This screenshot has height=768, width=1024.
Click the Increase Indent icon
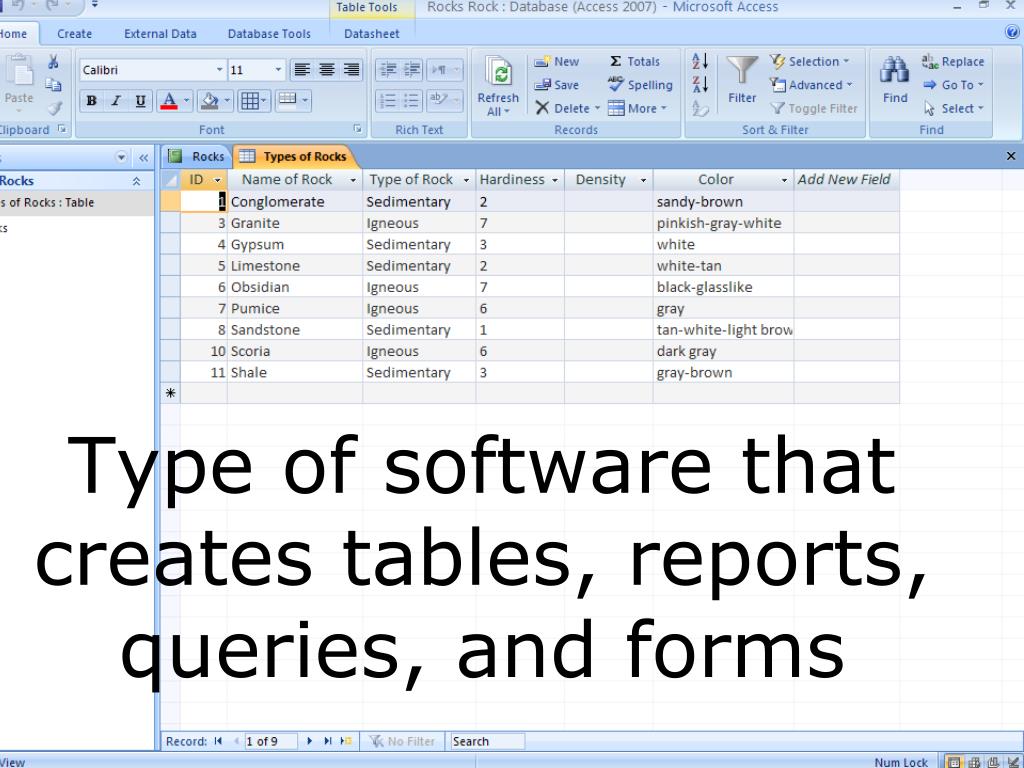coord(412,69)
